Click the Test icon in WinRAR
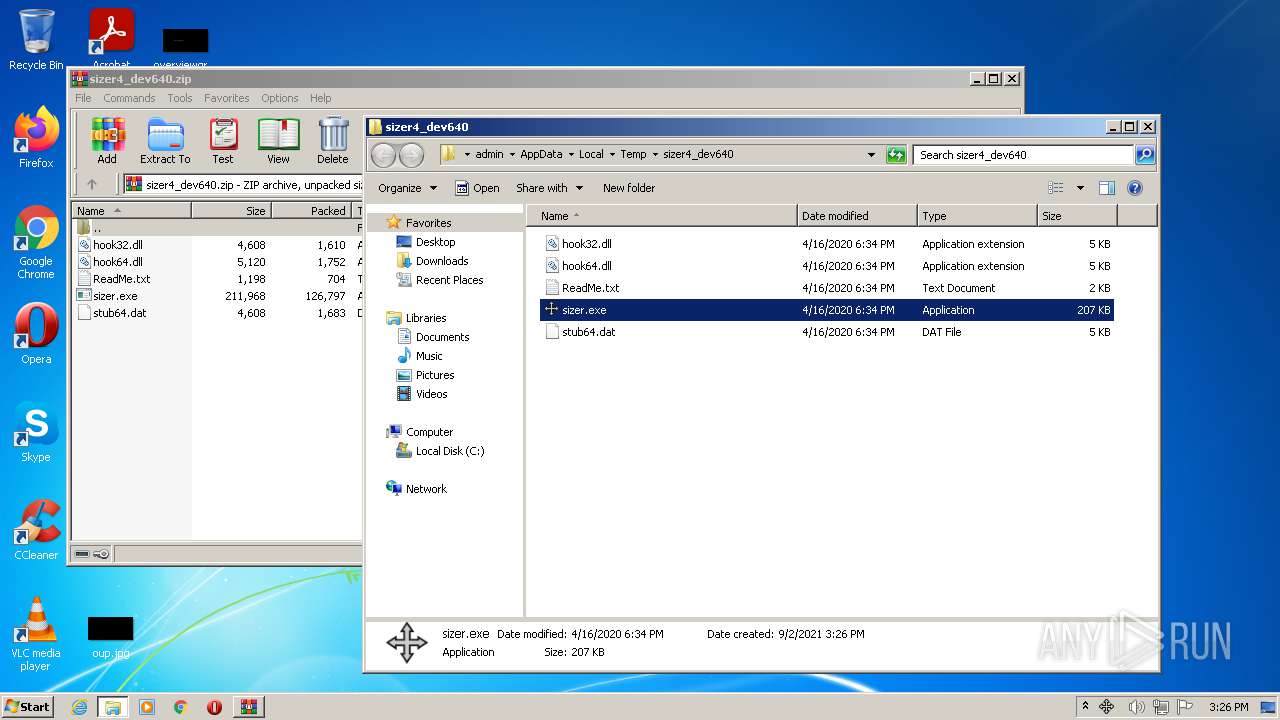Image resolution: width=1280 pixels, height=720 pixels. [x=223, y=141]
